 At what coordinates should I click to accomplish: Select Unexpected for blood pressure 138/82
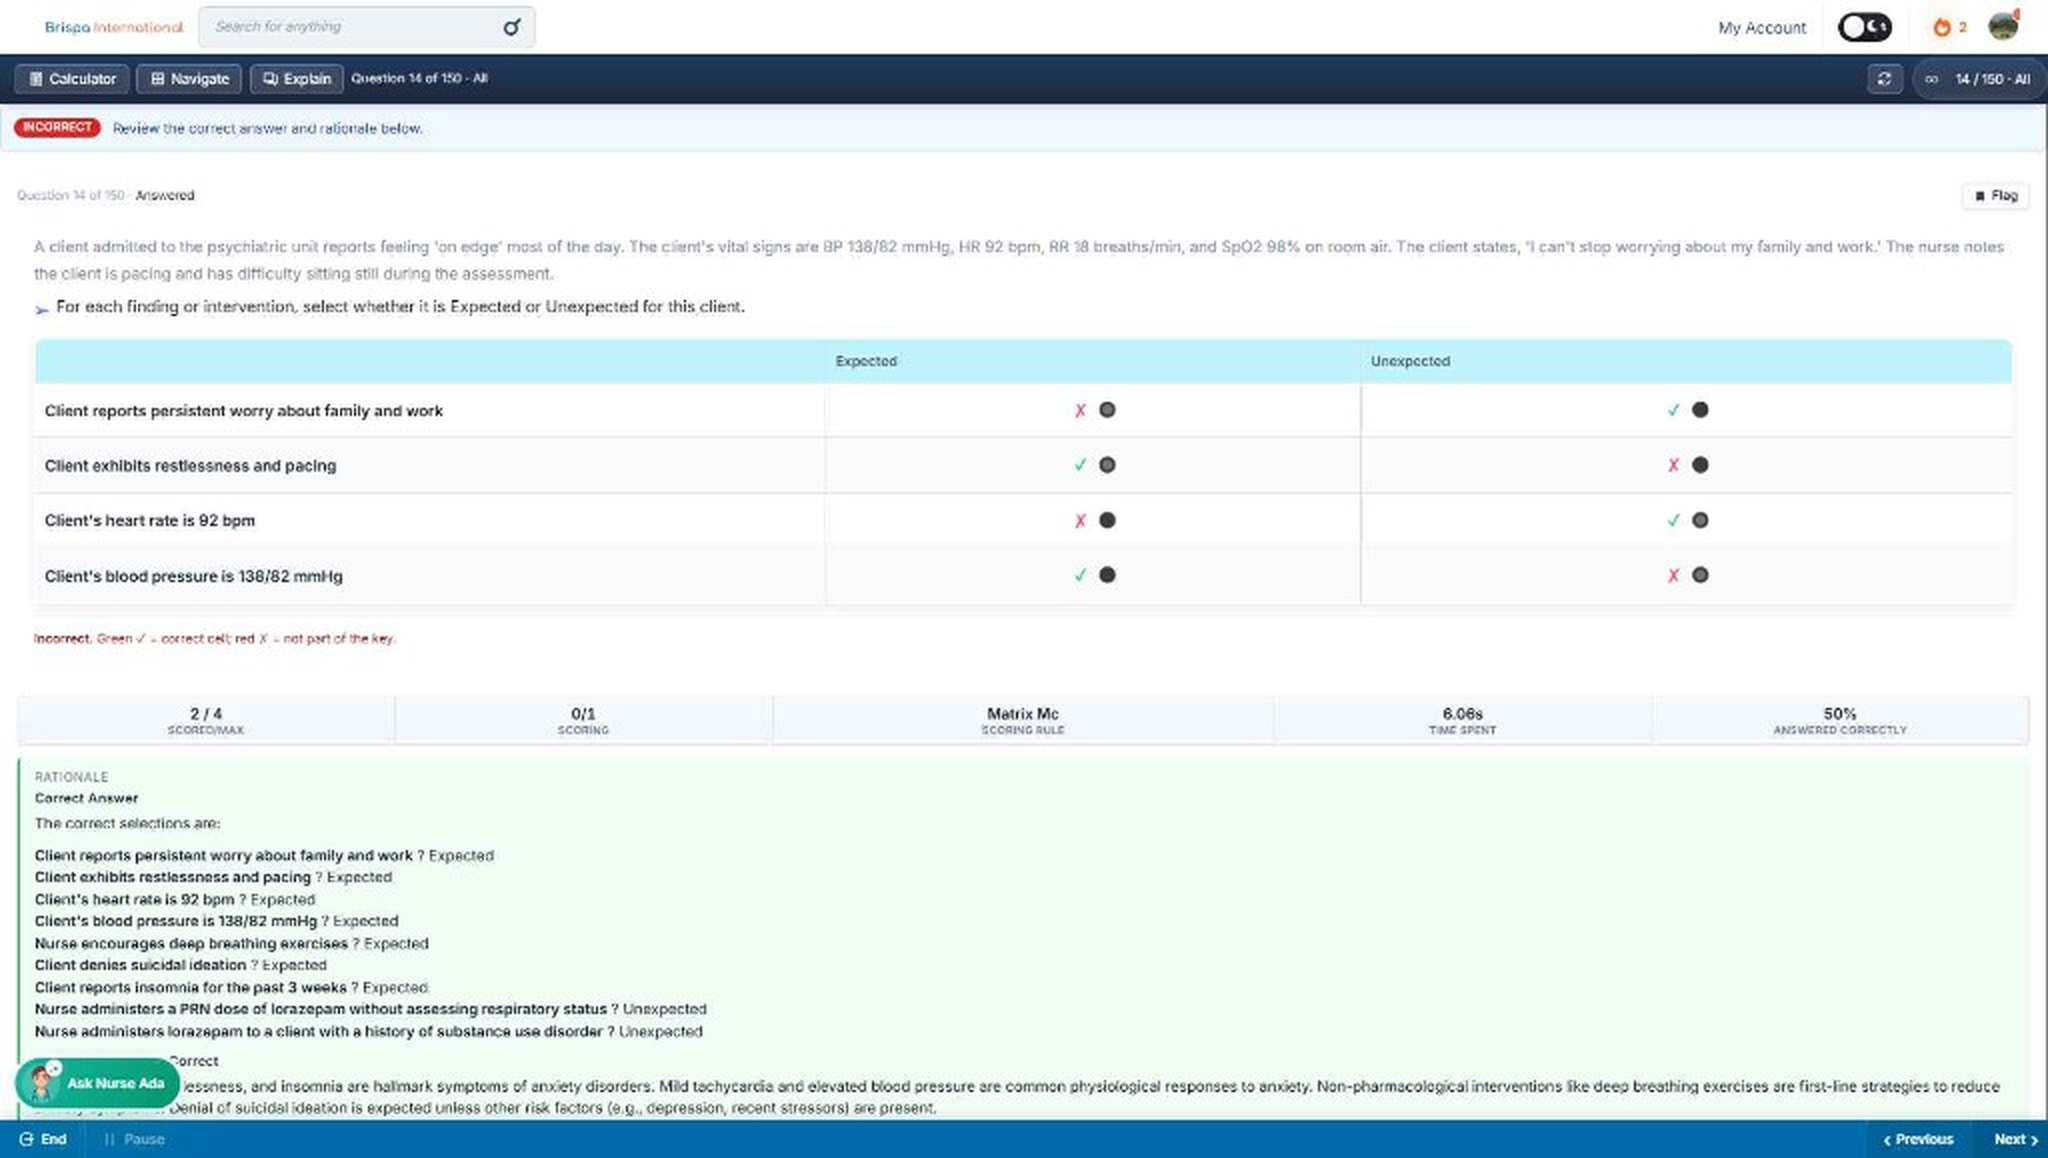[1700, 575]
